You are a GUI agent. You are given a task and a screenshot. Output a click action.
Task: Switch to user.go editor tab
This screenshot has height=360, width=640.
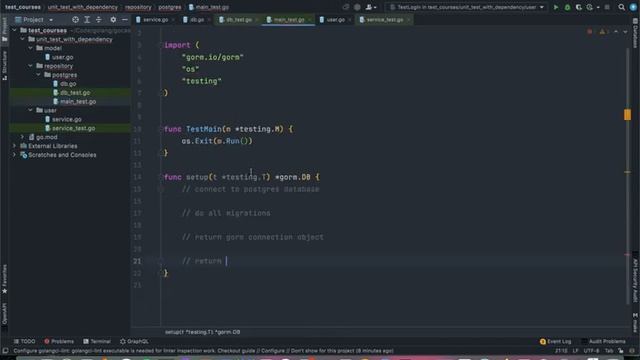tap(335, 20)
